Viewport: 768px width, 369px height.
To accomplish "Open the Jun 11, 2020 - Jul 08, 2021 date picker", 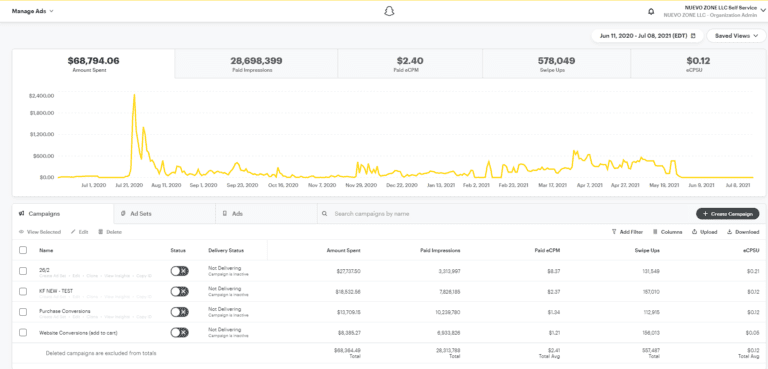I will point(648,36).
